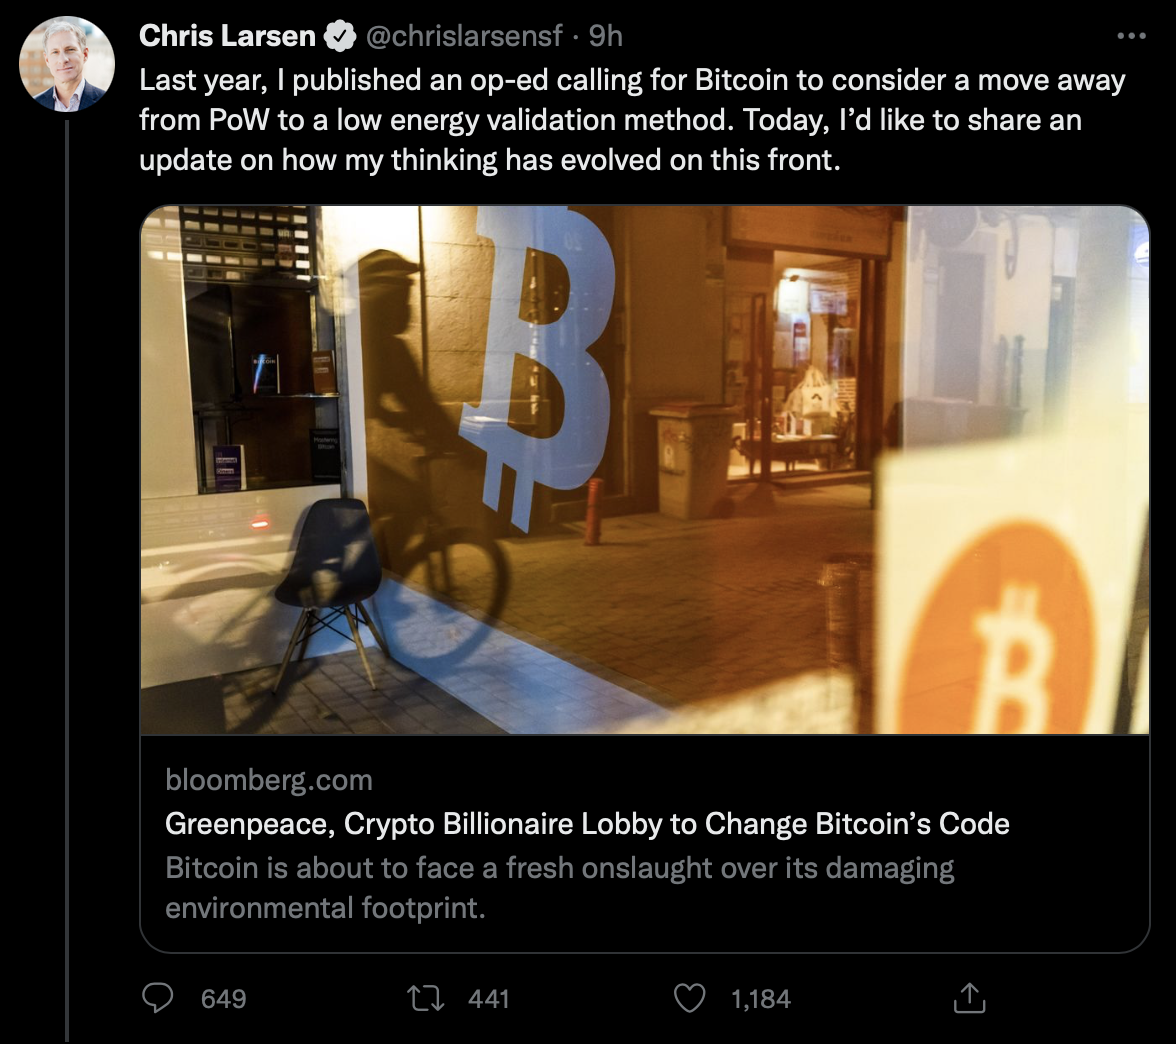Click the vertical thread connector line
1176x1044 pixels.
click(x=67, y=580)
